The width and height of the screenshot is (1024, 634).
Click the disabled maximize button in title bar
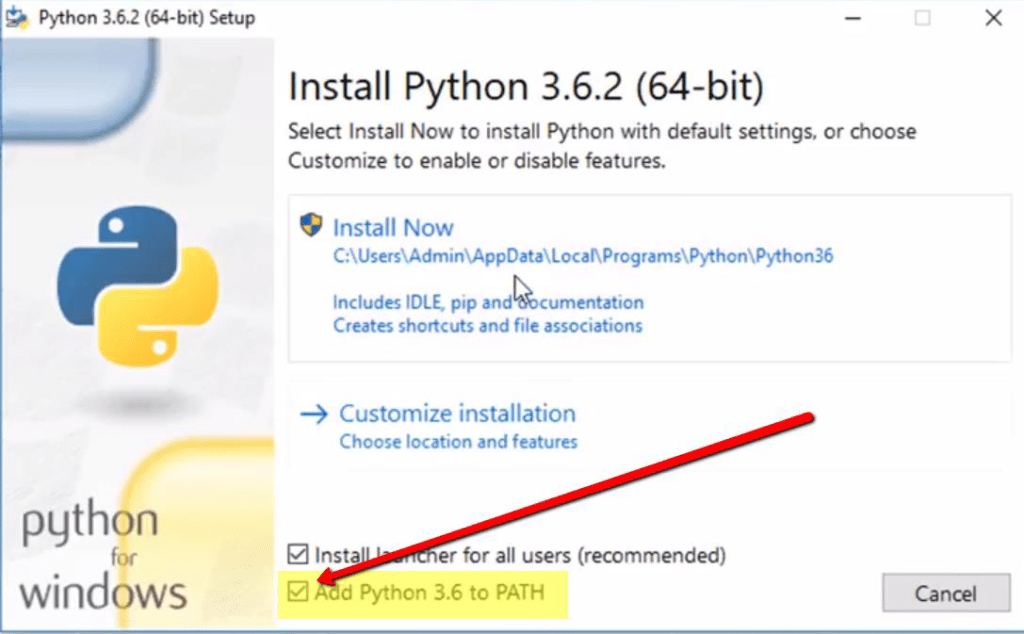(x=922, y=18)
